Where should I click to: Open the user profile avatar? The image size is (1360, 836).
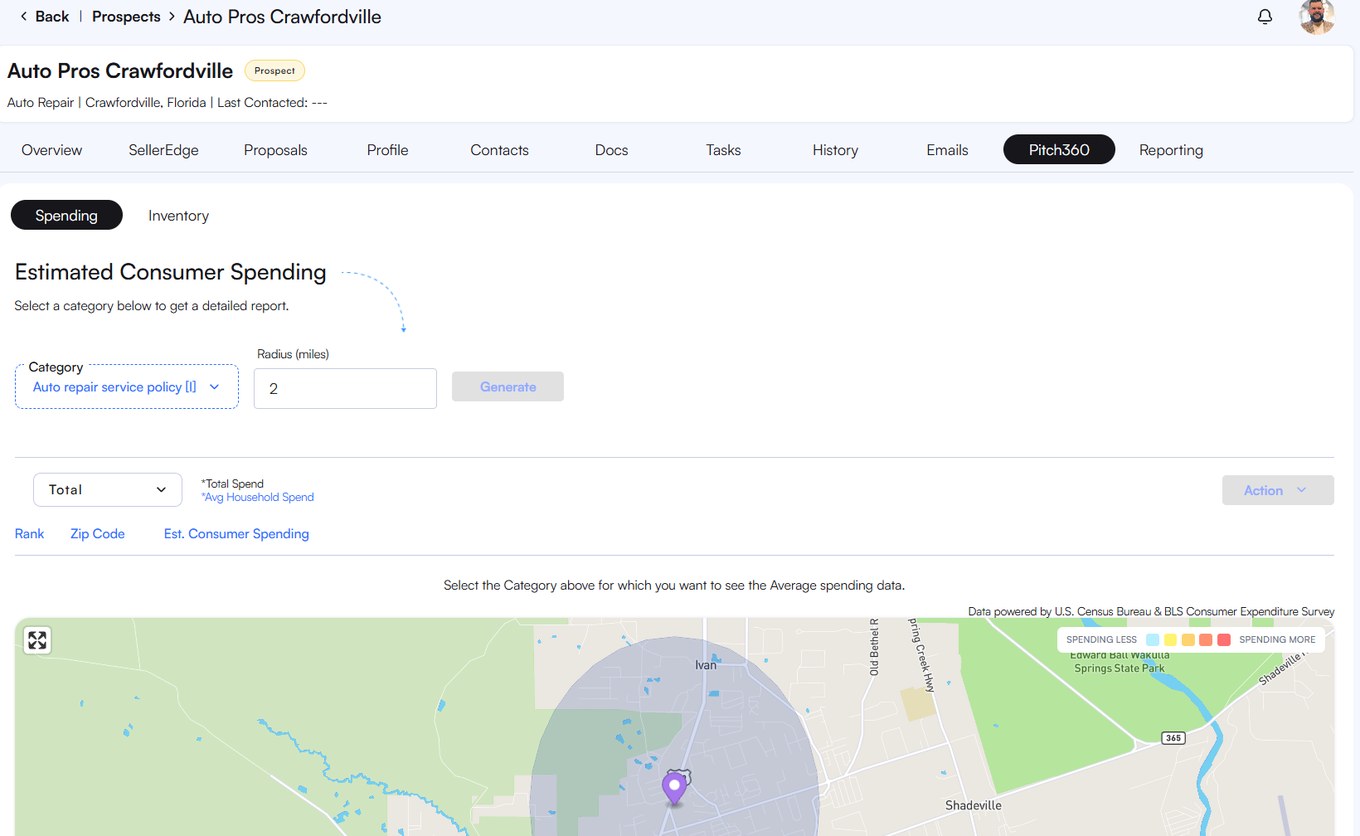1316,17
